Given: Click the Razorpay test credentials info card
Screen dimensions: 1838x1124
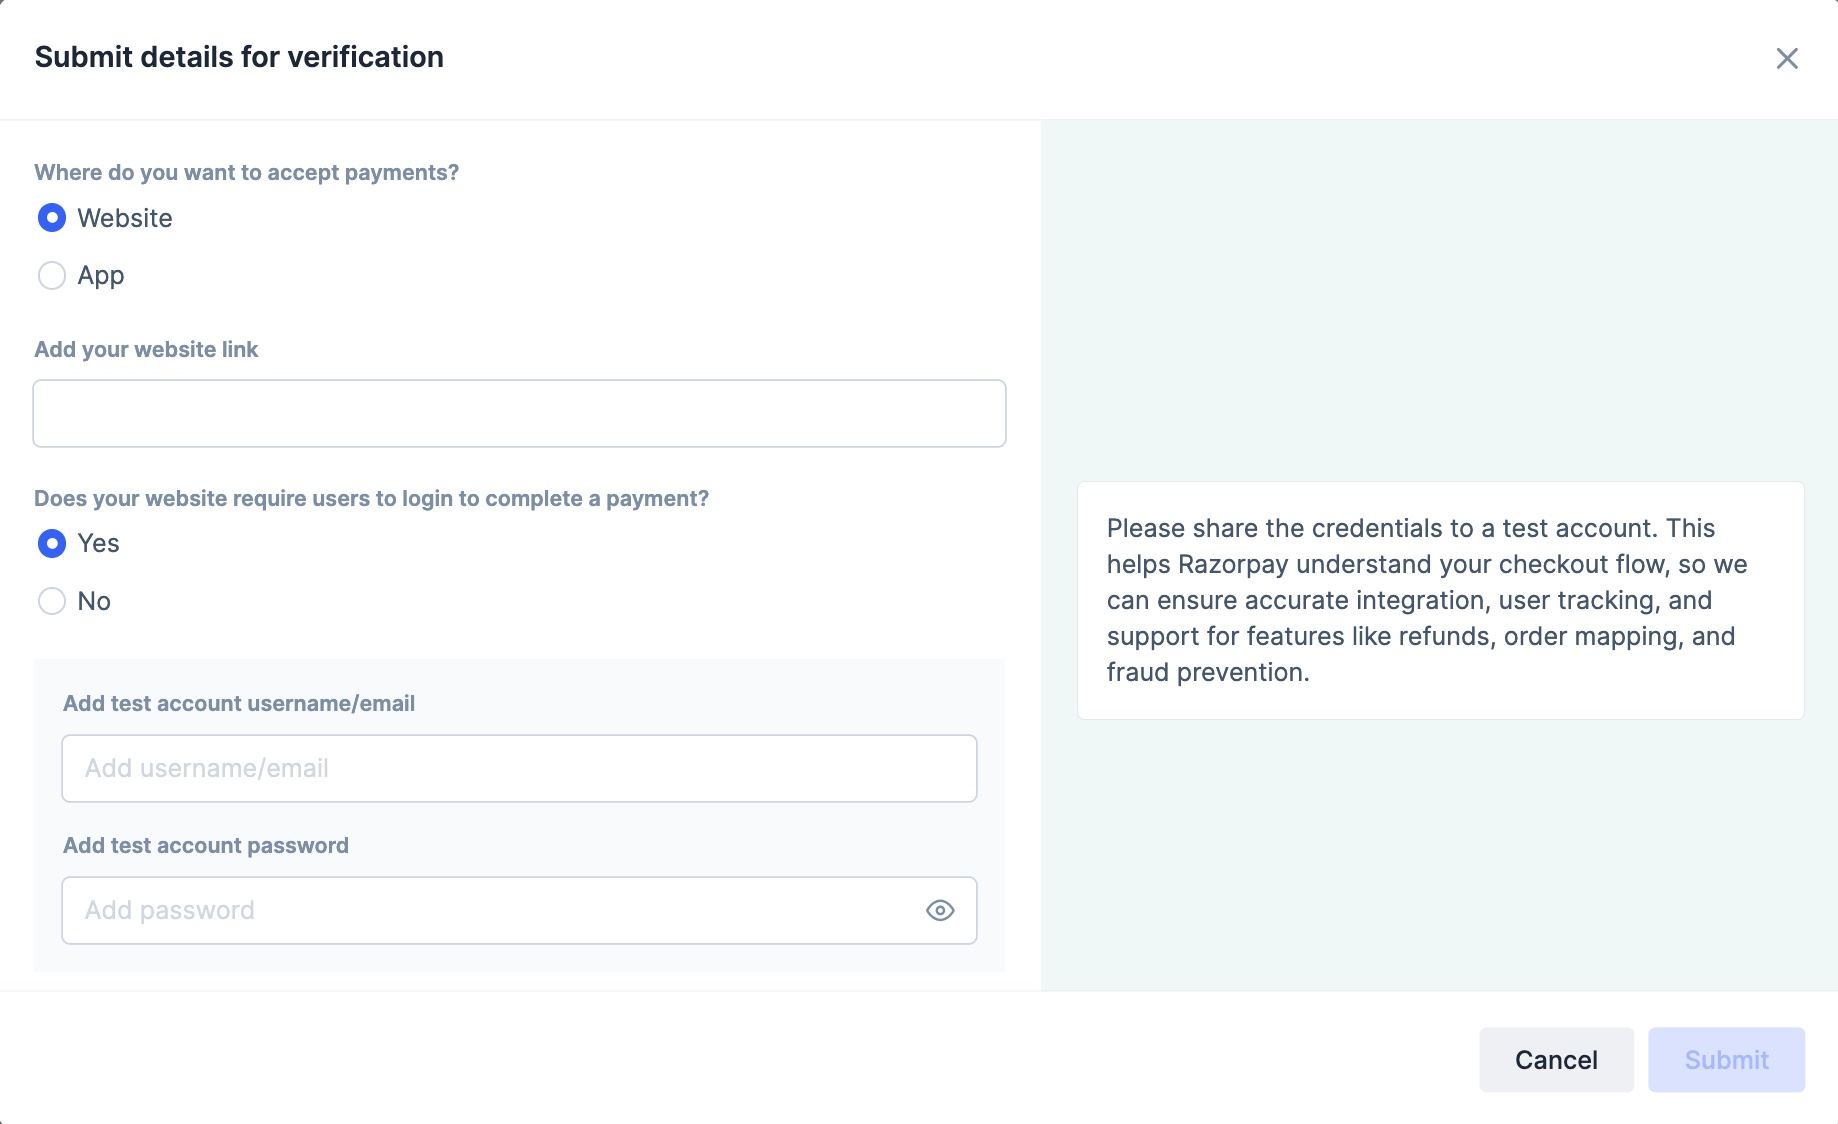Looking at the screenshot, I should click(1440, 600).
